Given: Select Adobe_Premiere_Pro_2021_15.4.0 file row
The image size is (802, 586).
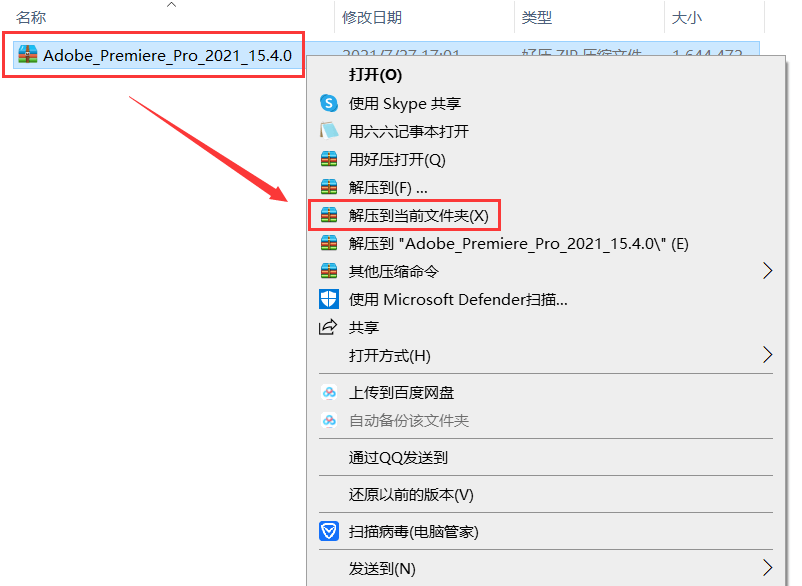Looking at the screenshot, I should [381, 55].
